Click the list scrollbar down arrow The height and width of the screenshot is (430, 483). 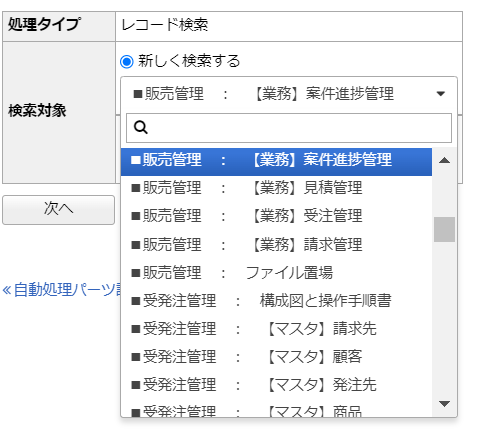[444, 404]
